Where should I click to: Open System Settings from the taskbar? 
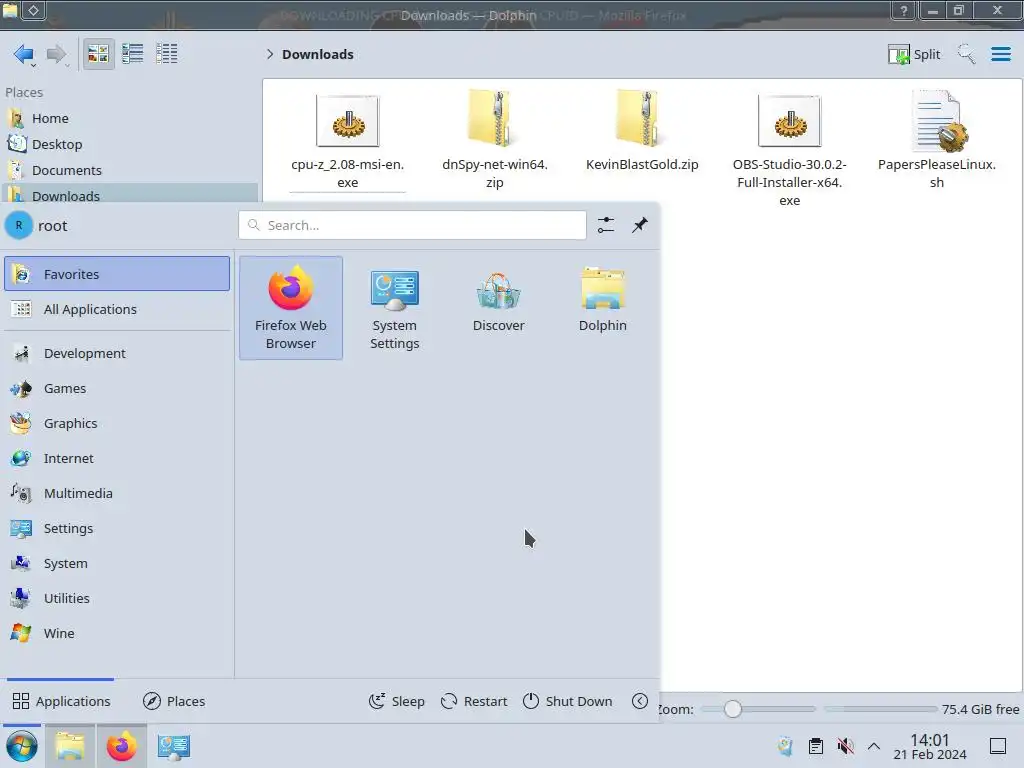[x=173, y=746]
